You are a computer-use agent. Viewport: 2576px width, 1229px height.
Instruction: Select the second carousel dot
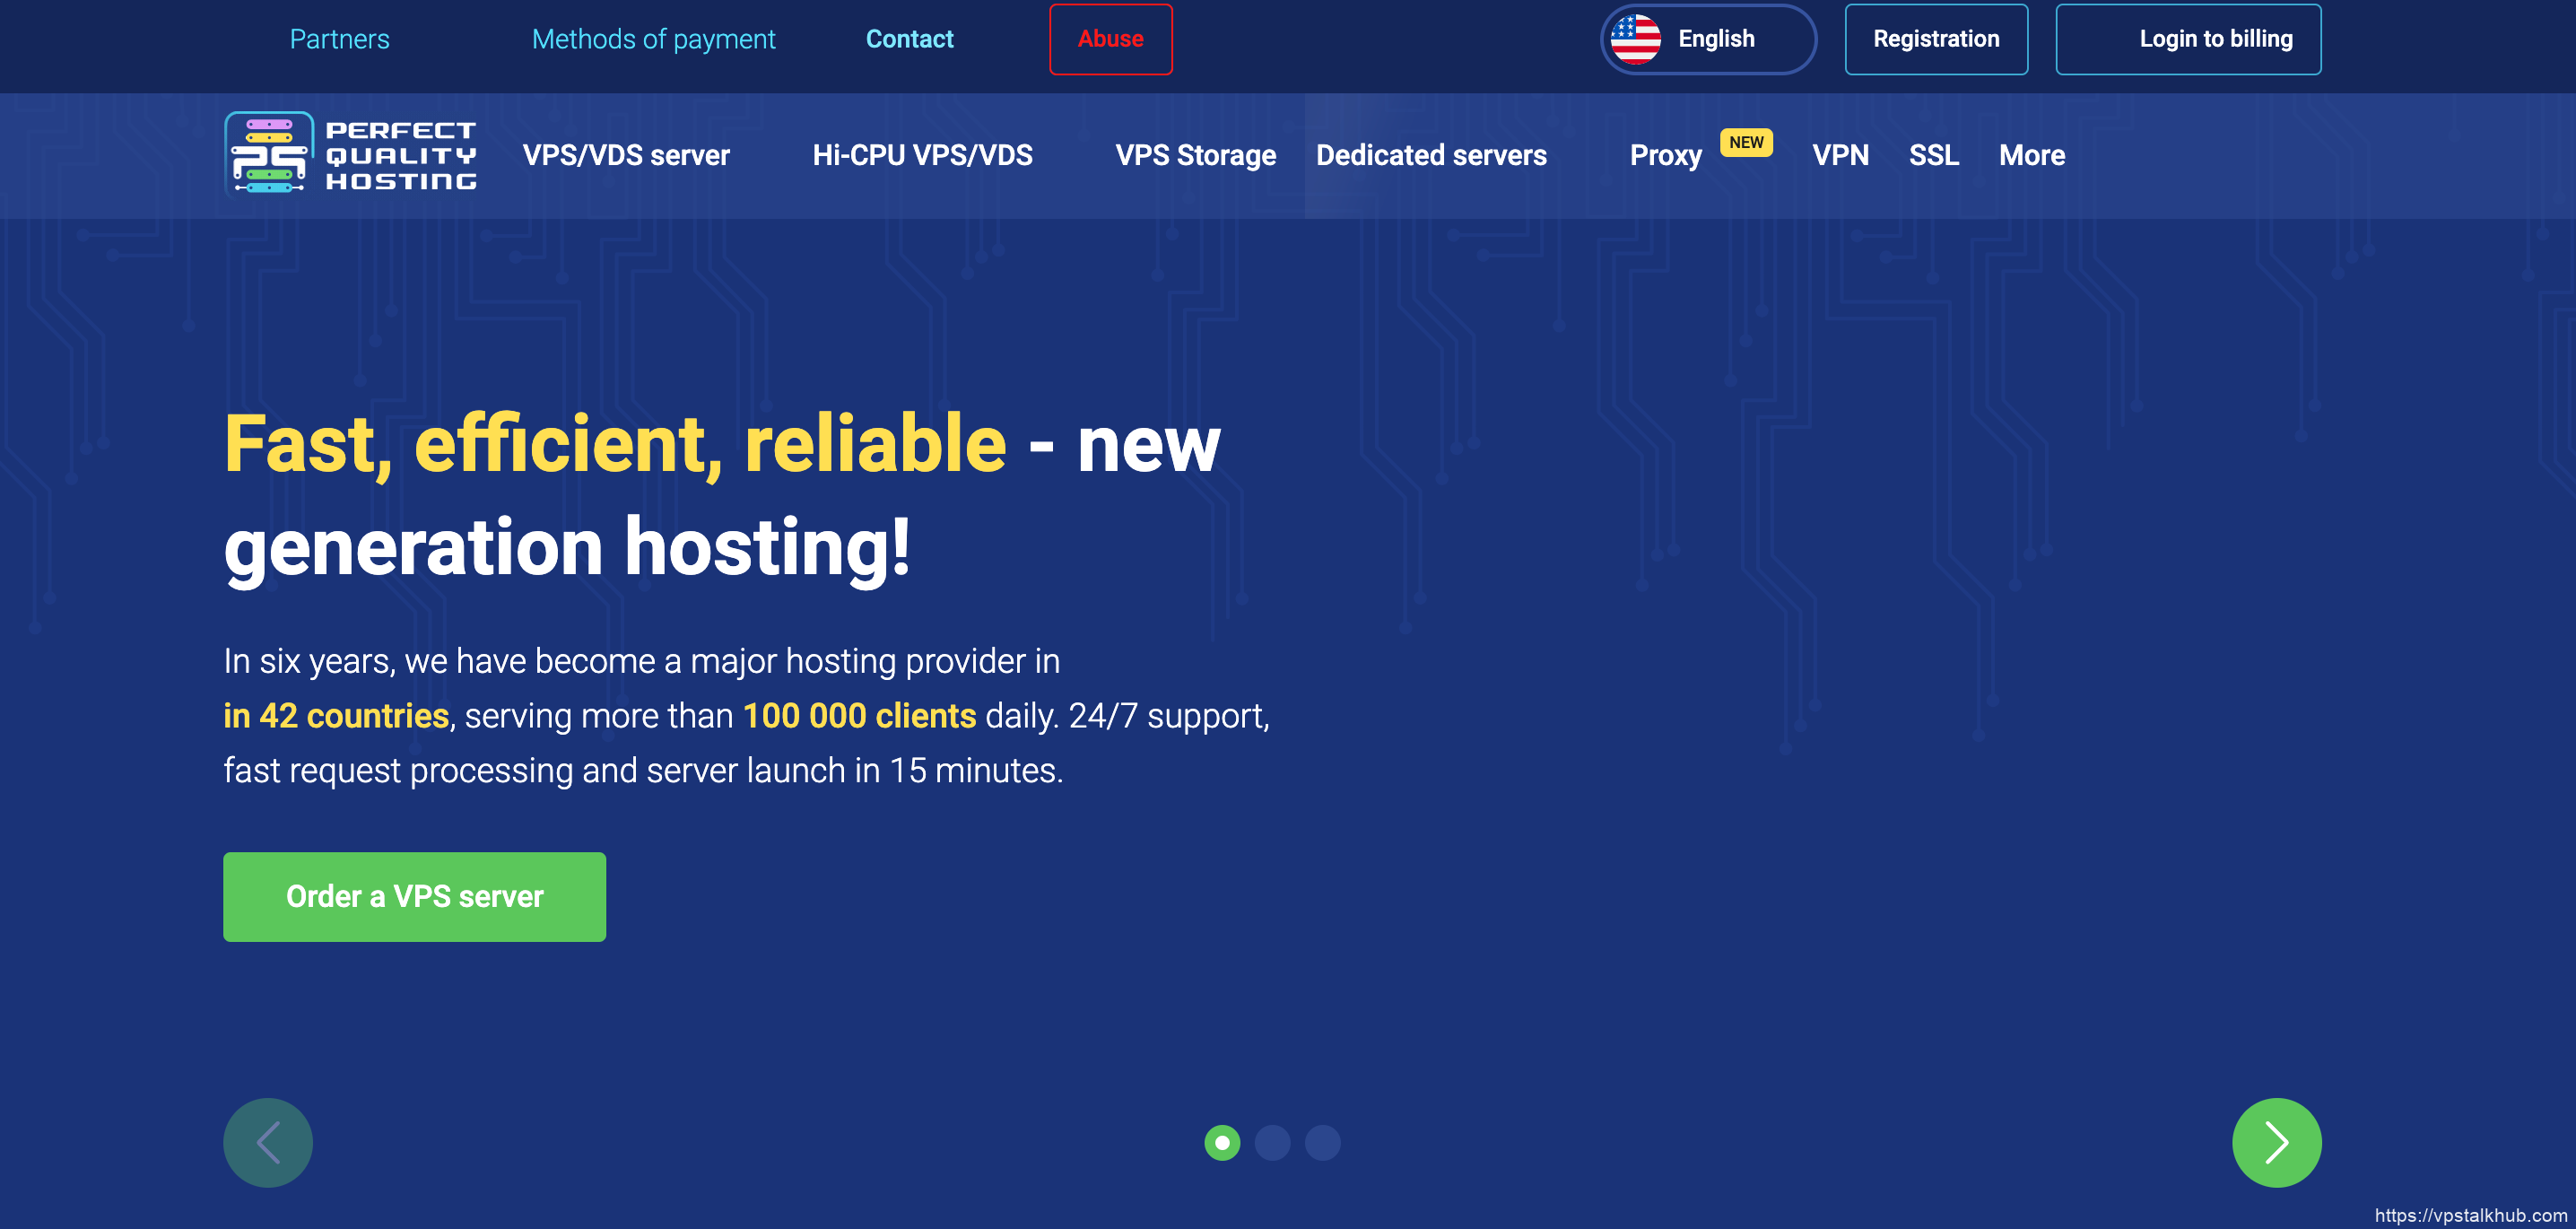pyautogui.click(x=1272, y=1140)
